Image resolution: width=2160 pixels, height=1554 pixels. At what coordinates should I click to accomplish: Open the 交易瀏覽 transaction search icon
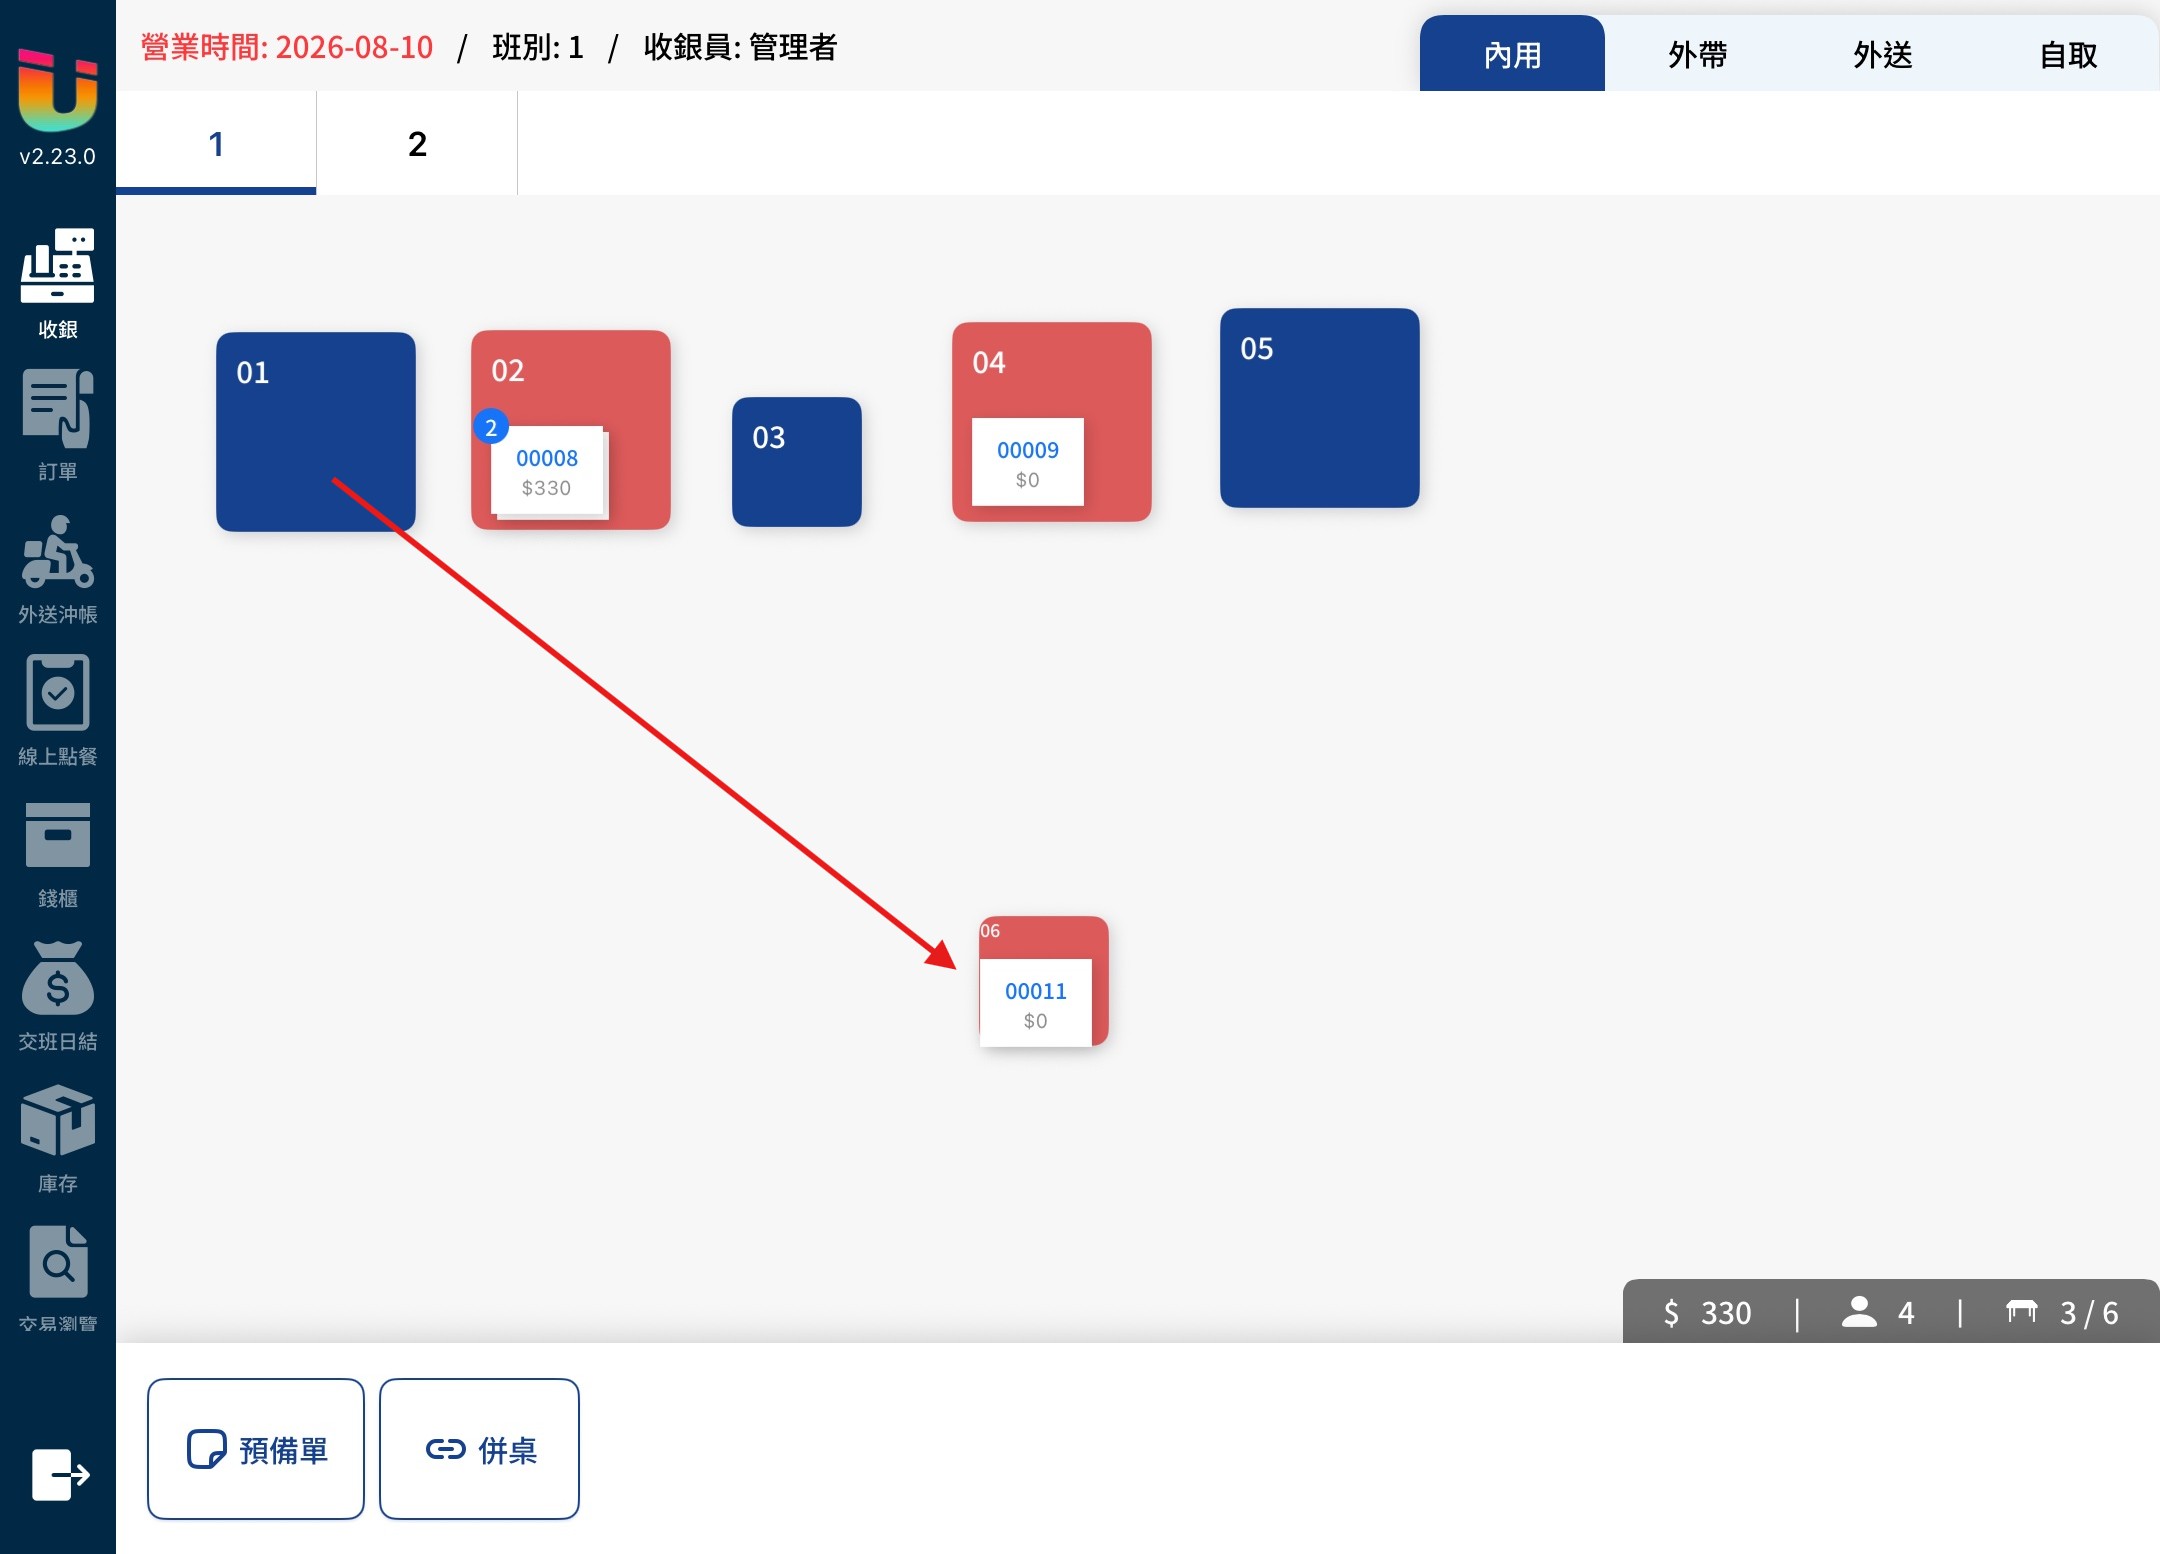coord(57,1262)
